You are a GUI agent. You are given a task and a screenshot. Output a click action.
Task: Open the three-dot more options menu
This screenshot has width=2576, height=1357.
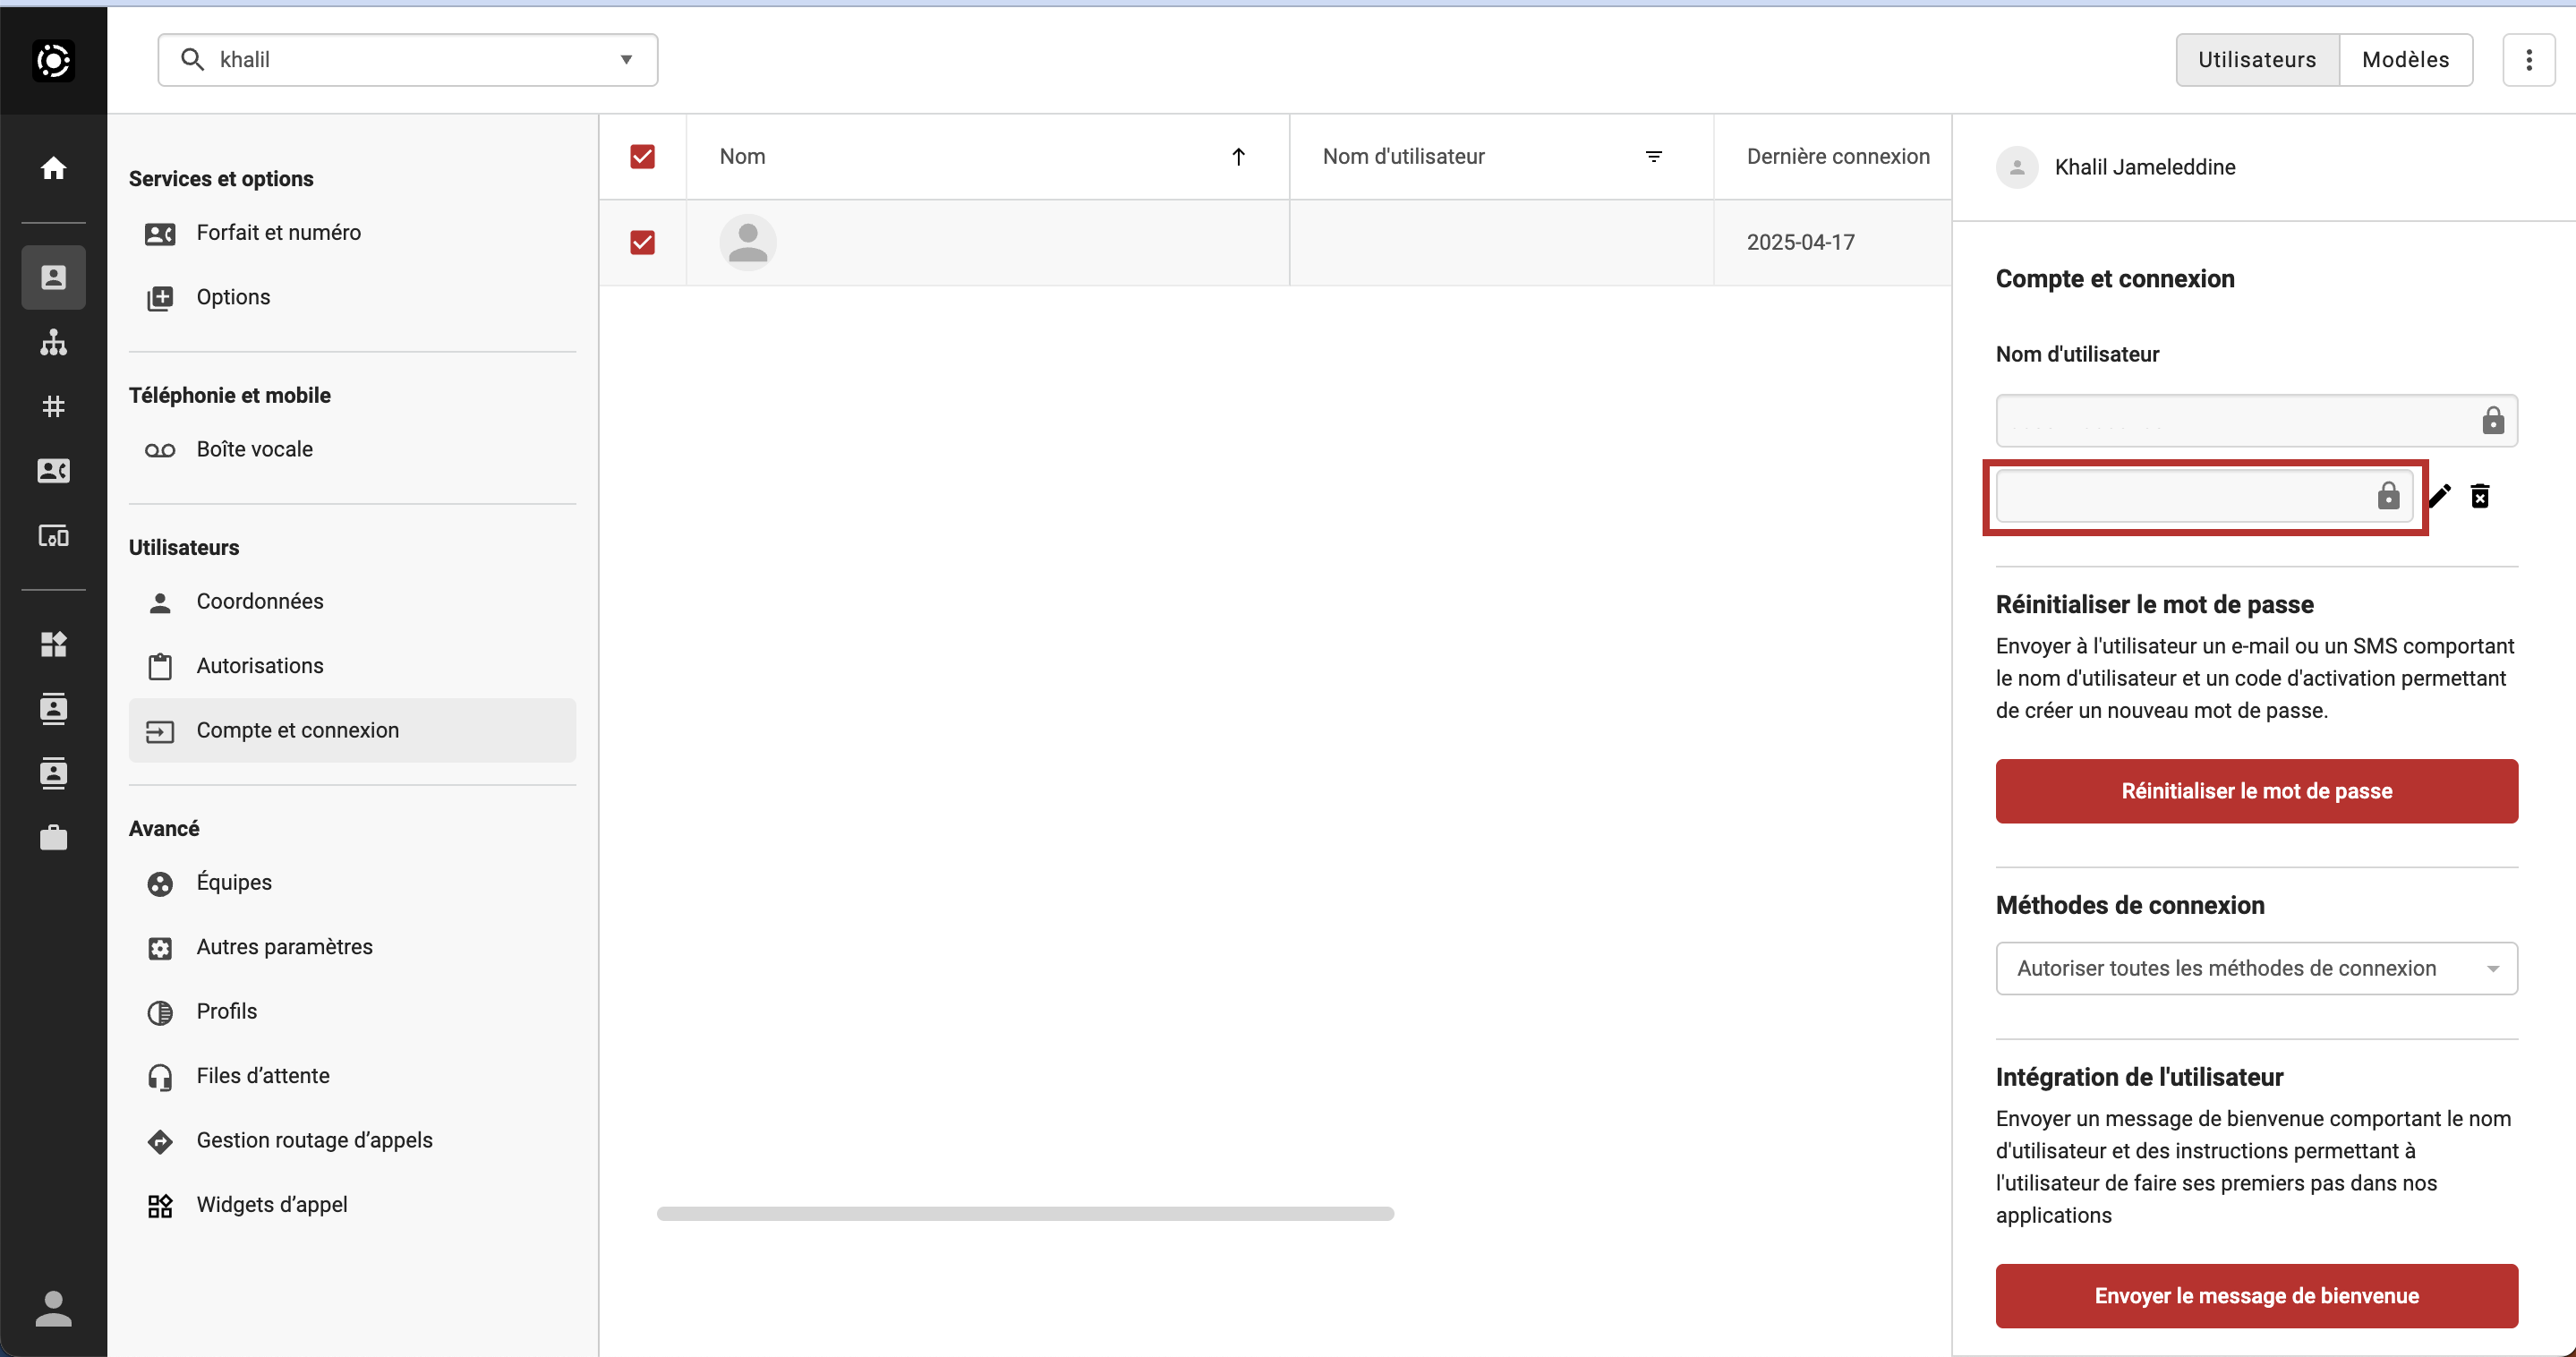[2529, 60]
